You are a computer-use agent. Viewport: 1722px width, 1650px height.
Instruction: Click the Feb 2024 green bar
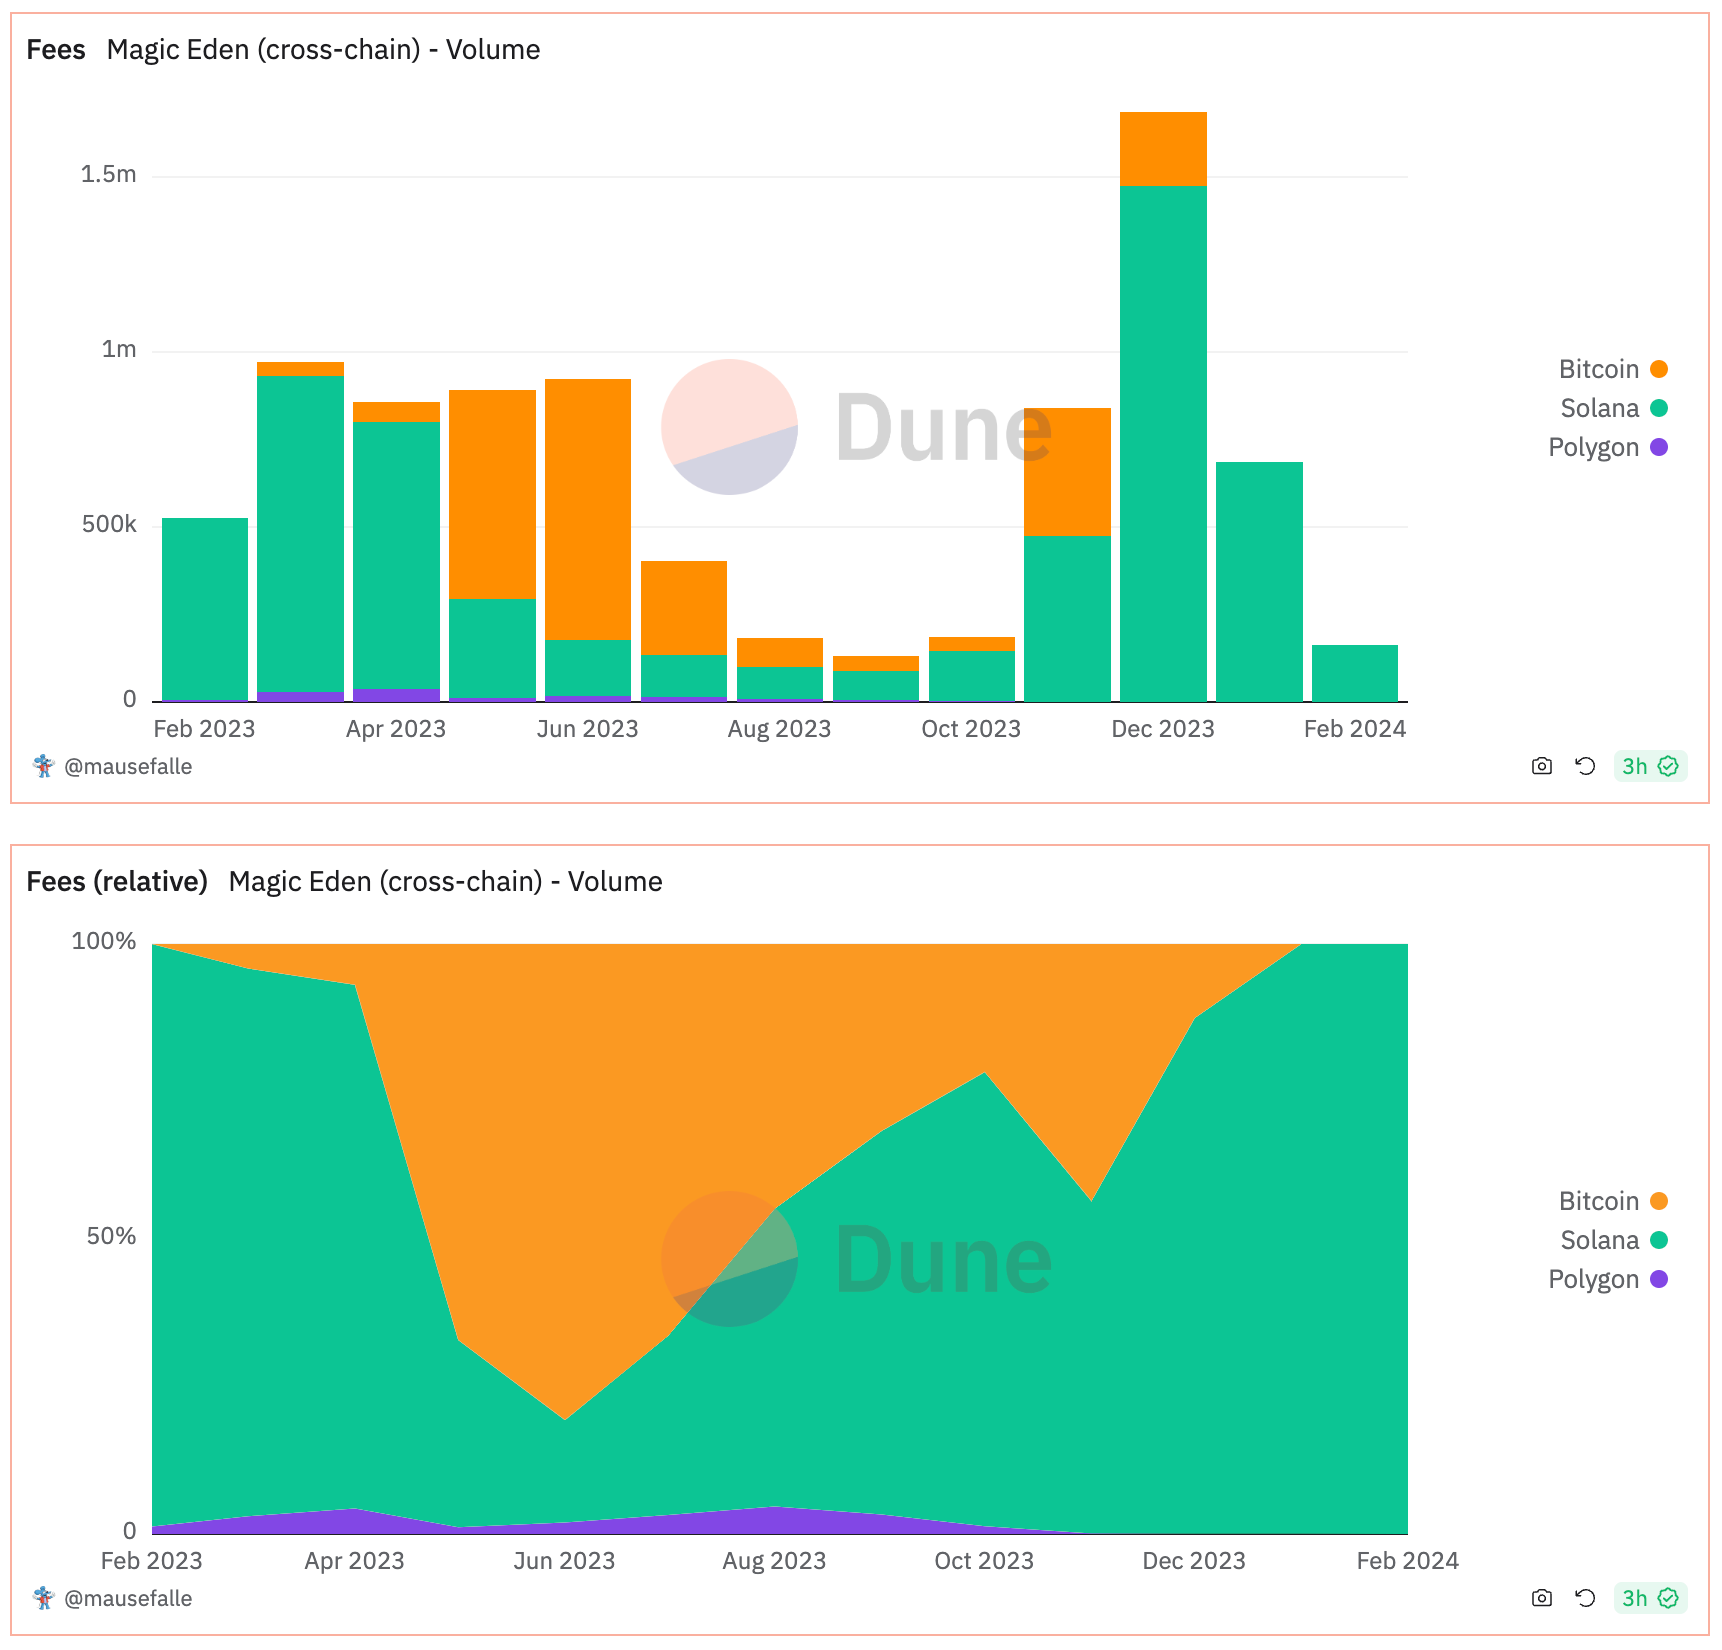(1355, 673)
